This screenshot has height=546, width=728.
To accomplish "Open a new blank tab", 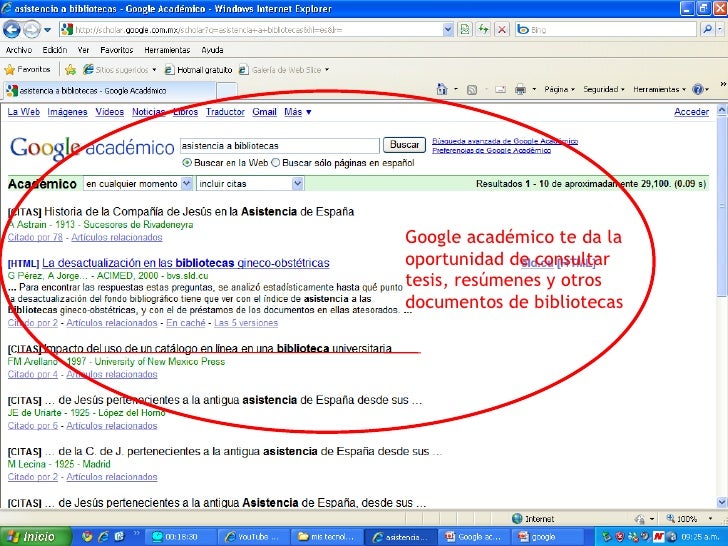I will 227,91.
